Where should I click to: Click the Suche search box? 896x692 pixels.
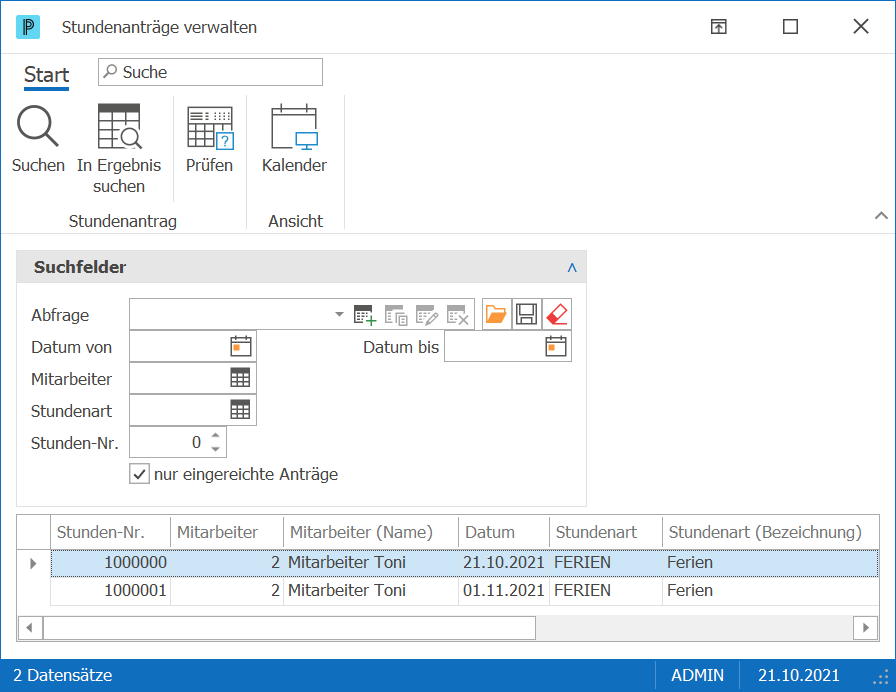(210, 72)
